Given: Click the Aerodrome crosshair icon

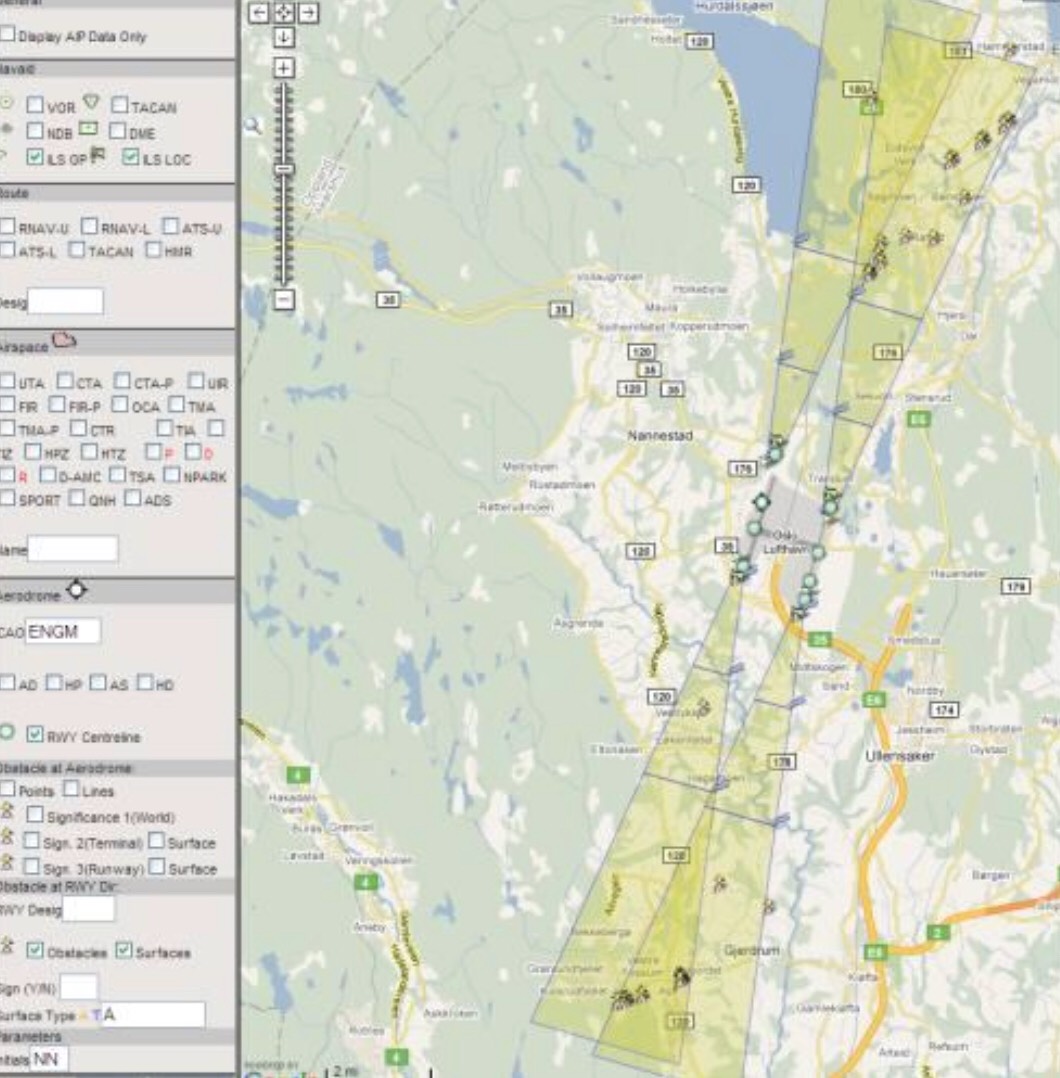Looking at the screenshot, I should click(x=76, y=590).
